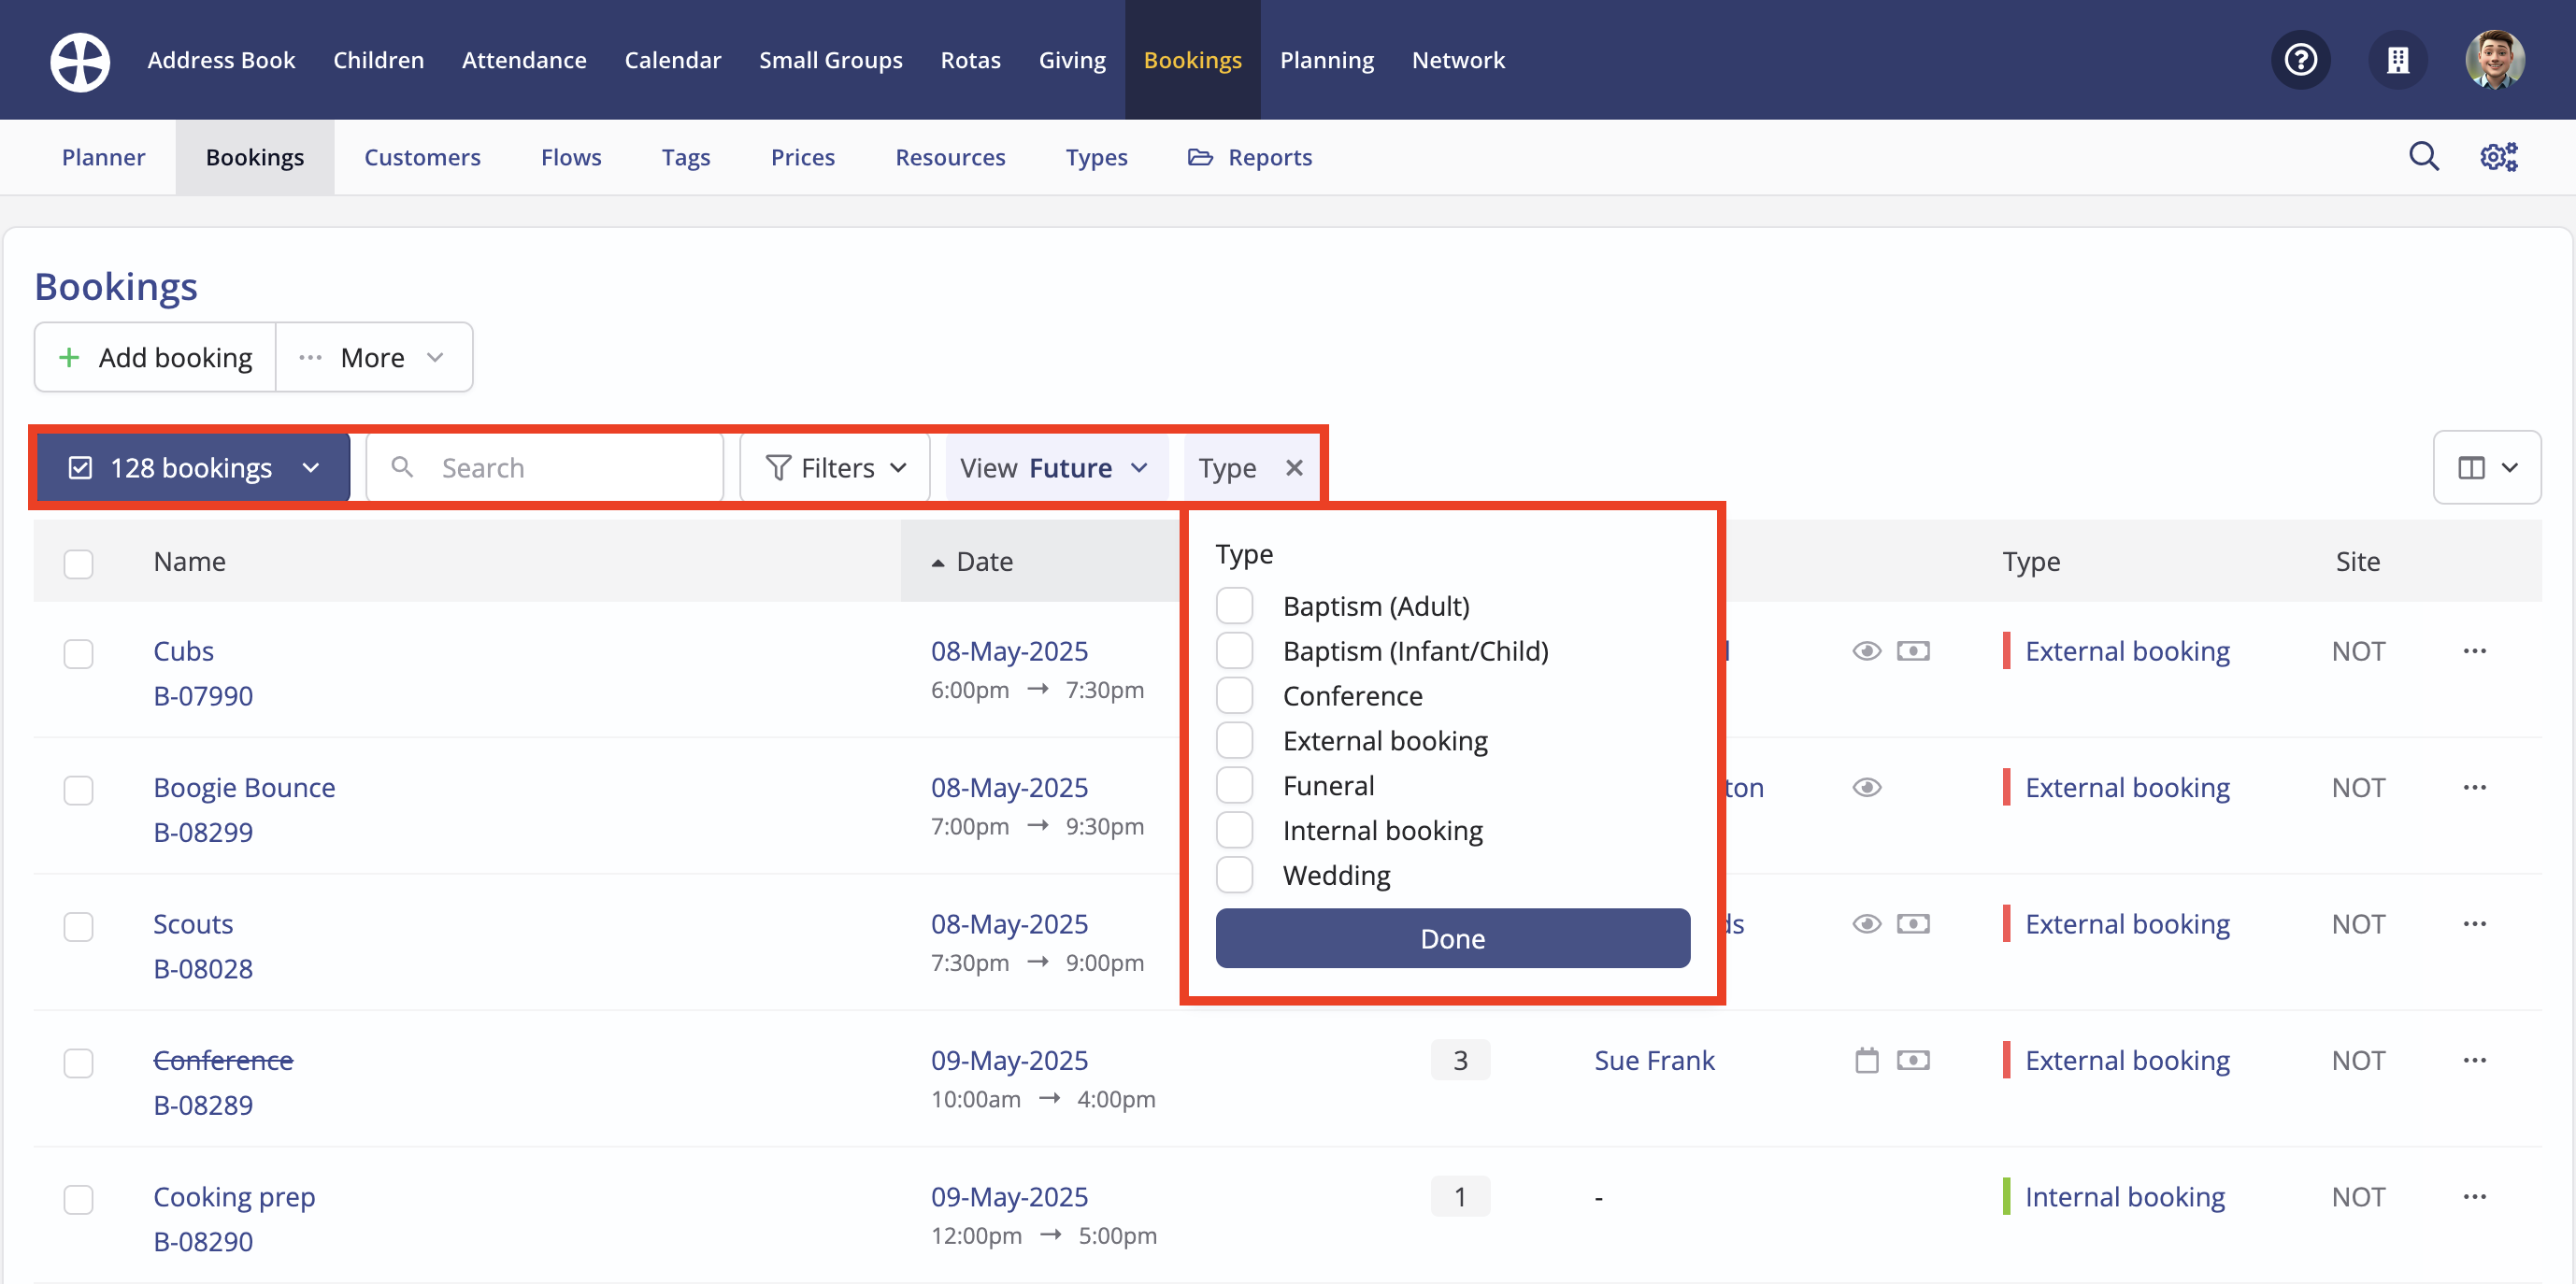Image resolution: width=2576 pixels, height=1284 pixels.
Task: Open the ellipsis menu for Scouts booking
Action: [x=2474, y=924]
